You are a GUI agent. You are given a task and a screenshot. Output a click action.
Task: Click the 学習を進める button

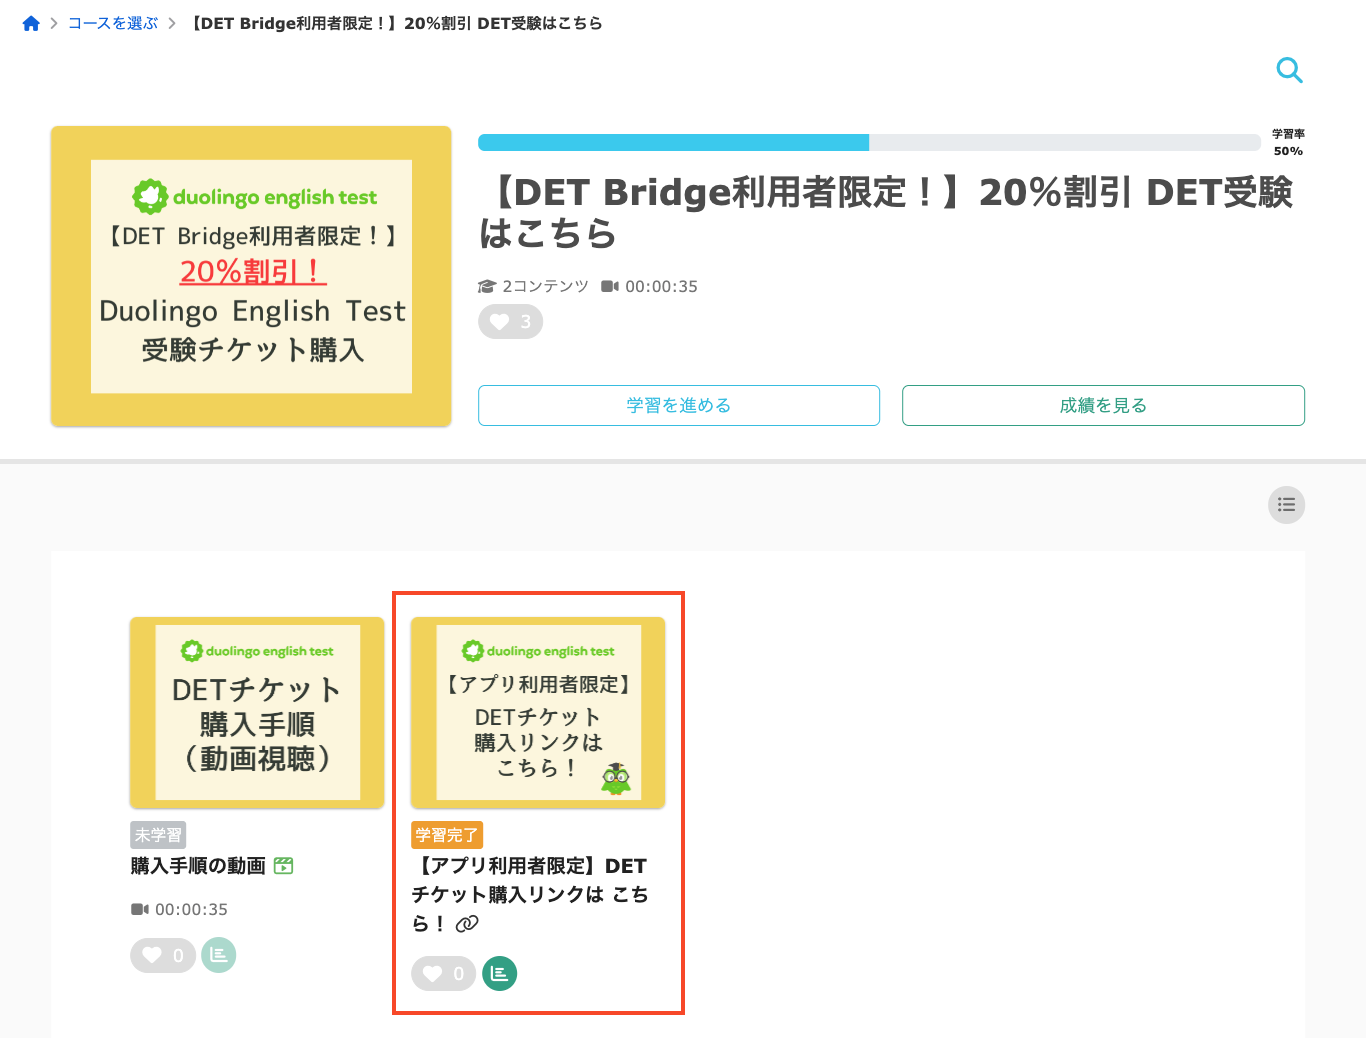pyautogui.click(x=679, y=405)
